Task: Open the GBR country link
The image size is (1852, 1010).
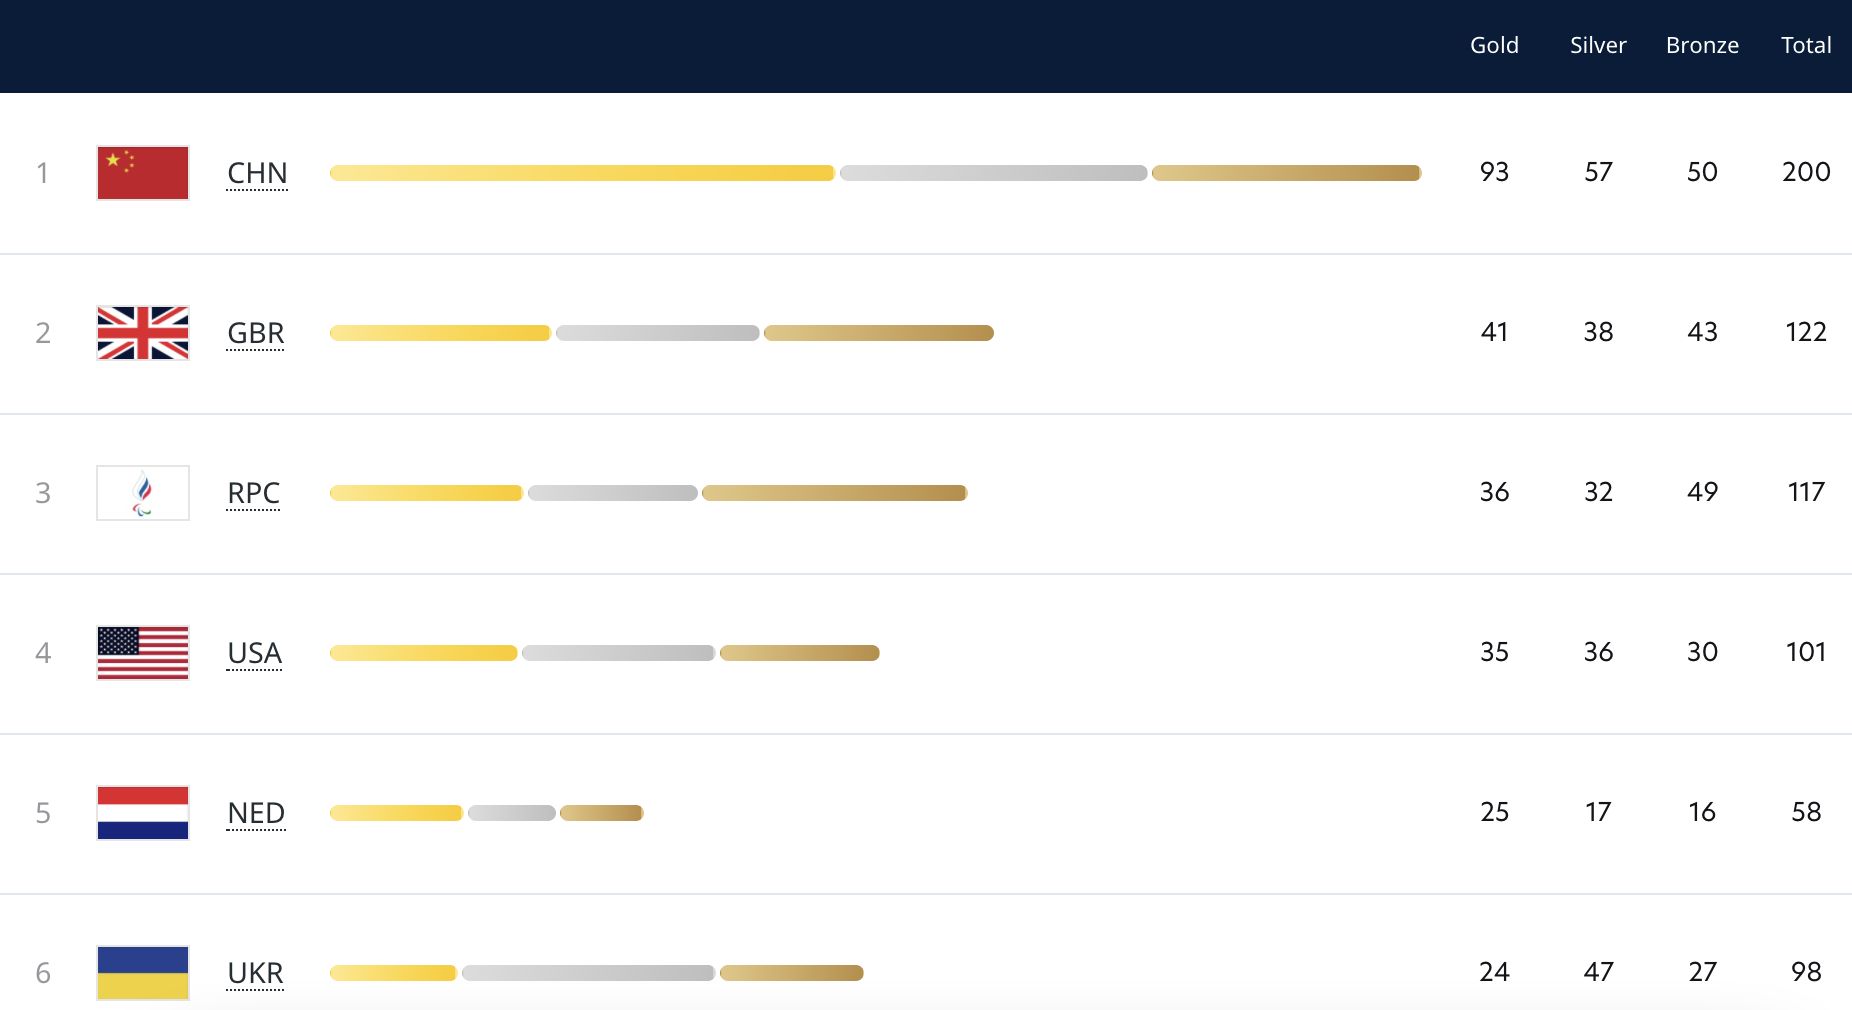Action: (256, 333)
